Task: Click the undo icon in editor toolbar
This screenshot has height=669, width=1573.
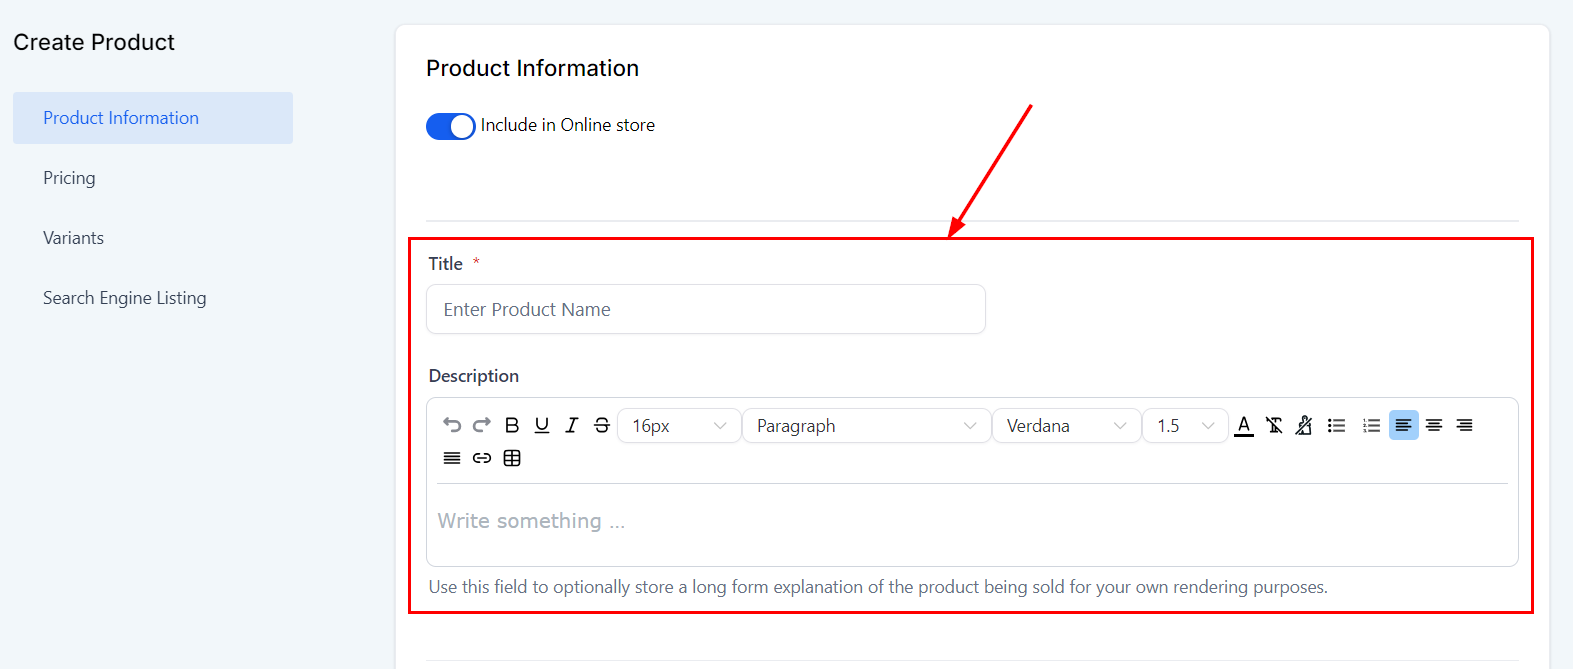Action: [x=452, y=425]
